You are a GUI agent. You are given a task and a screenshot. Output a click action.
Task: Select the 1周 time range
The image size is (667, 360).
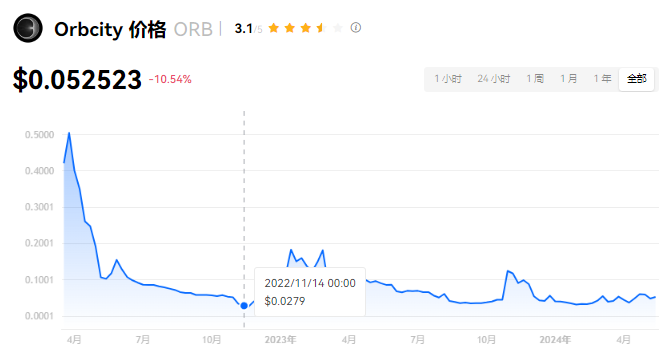click(x=535, y=79)
